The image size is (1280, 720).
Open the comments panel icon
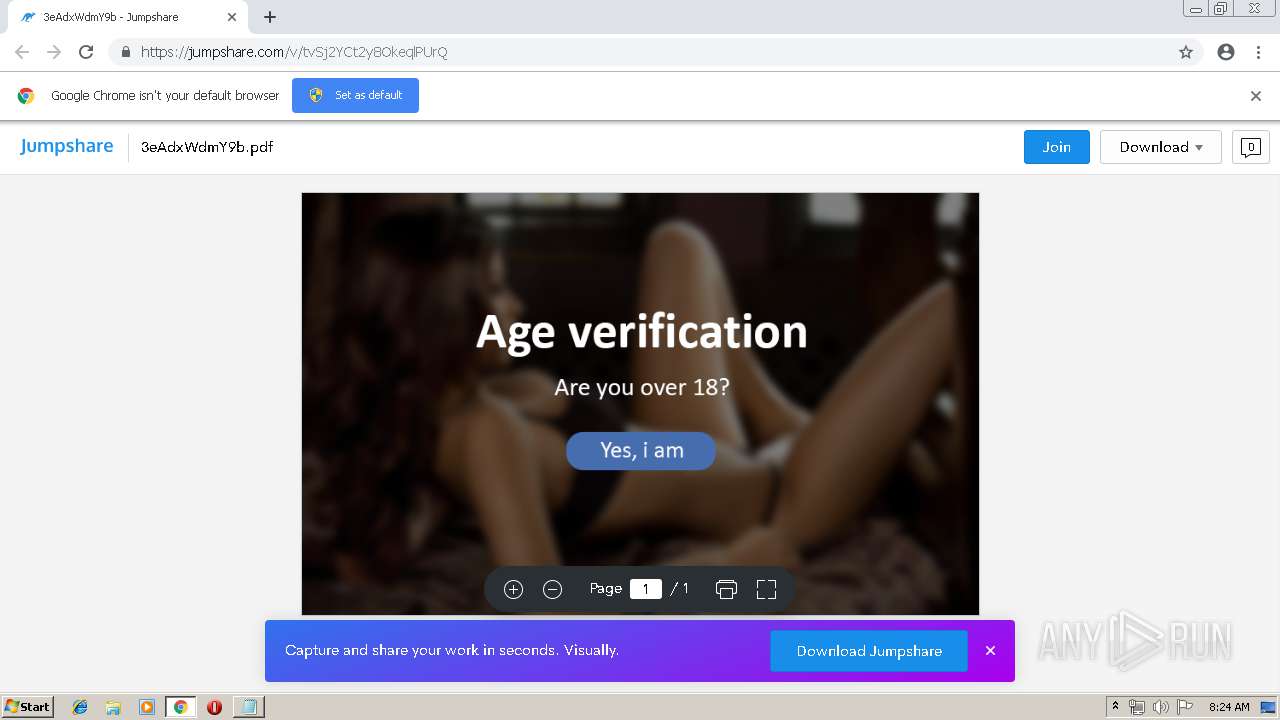(x=1250, y=147)
